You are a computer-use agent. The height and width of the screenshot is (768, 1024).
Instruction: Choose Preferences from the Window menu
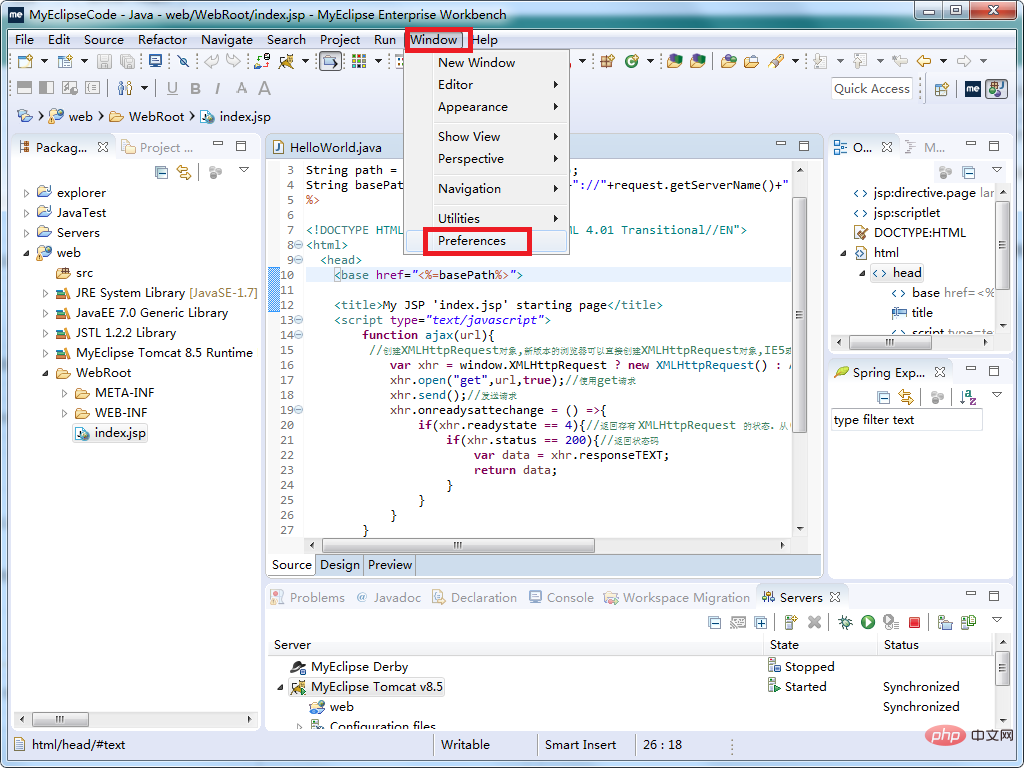[x=486, y=241]
